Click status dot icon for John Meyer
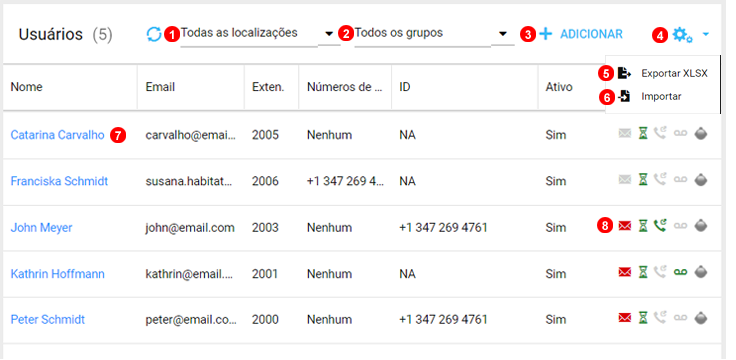 click(x=701, y=226)
